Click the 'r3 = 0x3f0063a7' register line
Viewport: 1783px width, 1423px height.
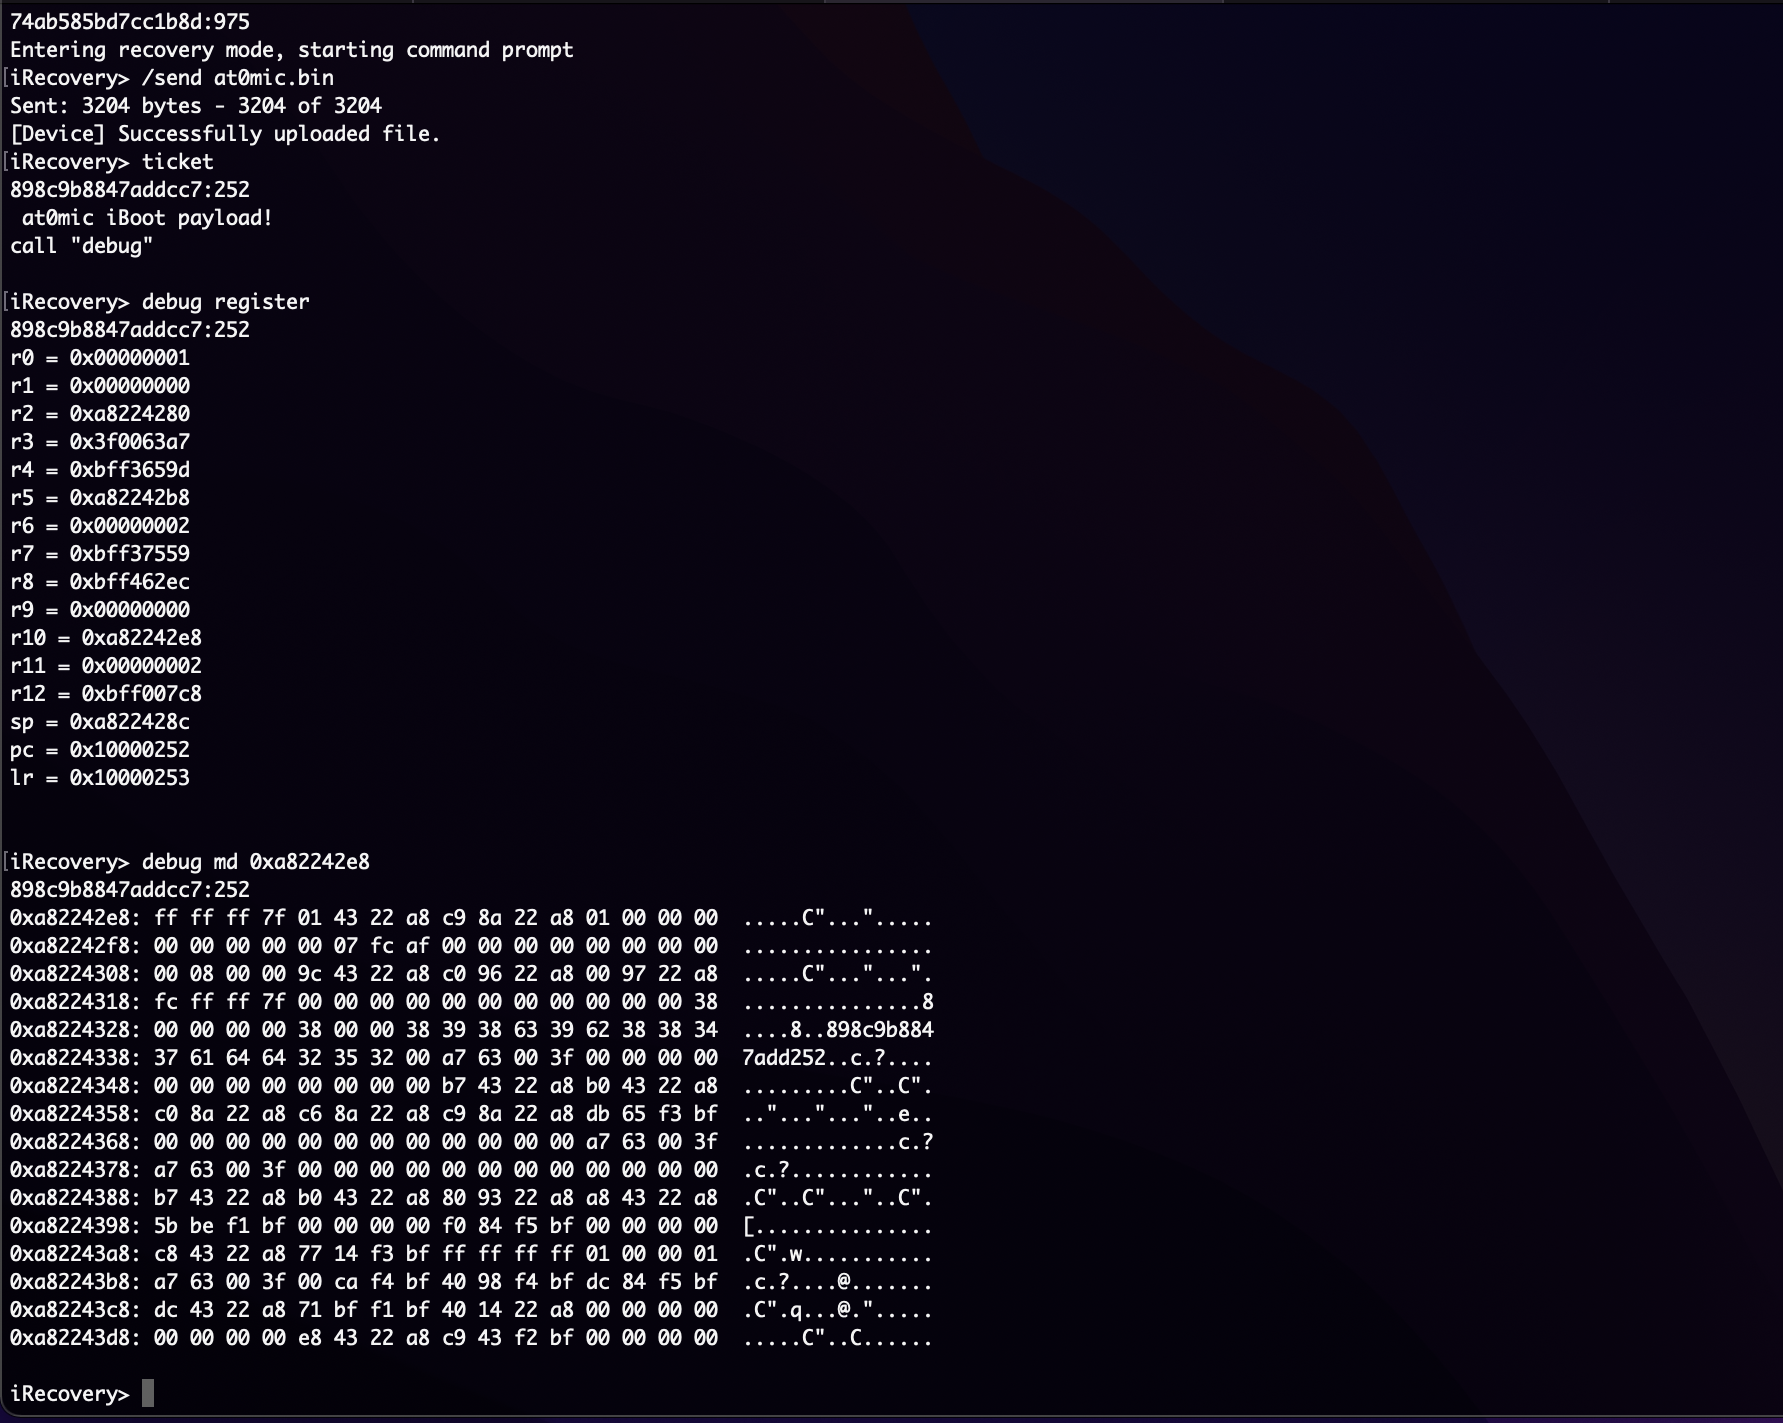click(x=100, y=442)
